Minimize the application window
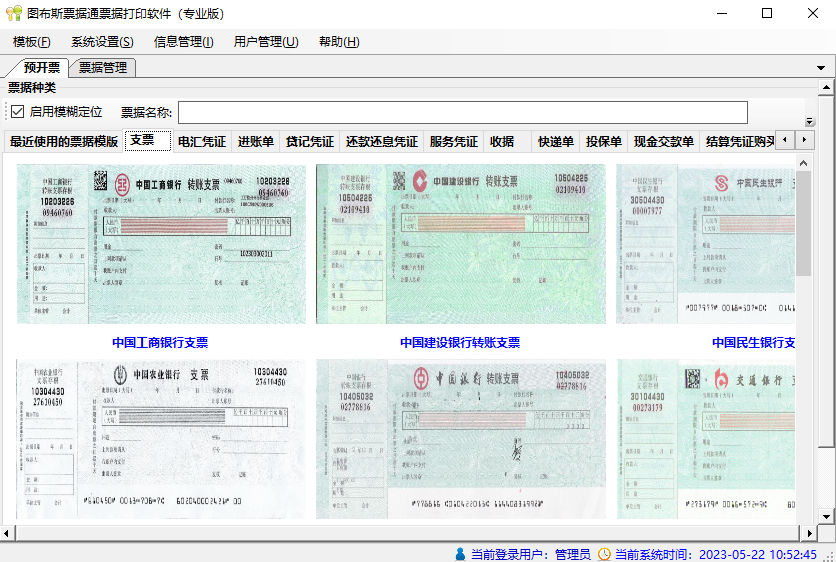The height and width of the screenshot is (562, 836). pyautogui.click(x=722, y=13)
